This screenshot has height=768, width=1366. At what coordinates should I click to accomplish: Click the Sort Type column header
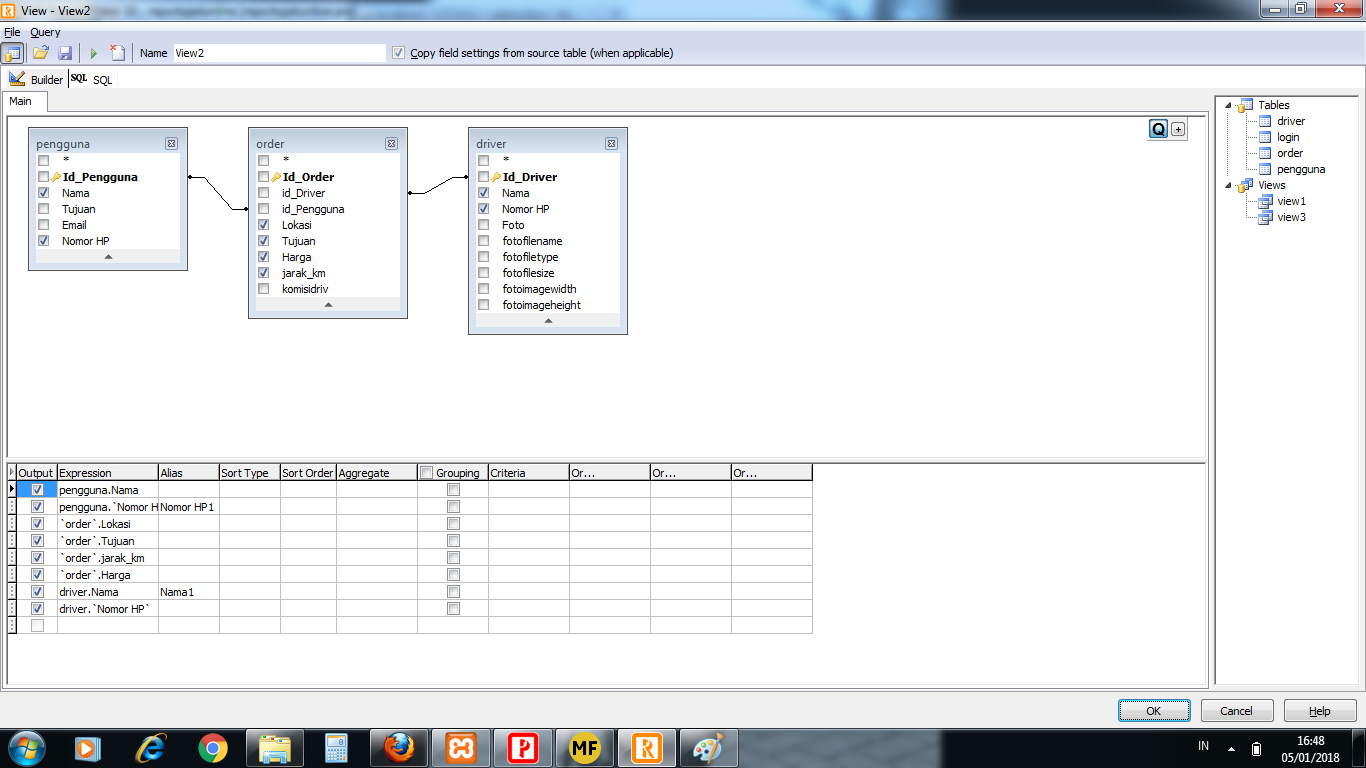(x=250, y=473)
